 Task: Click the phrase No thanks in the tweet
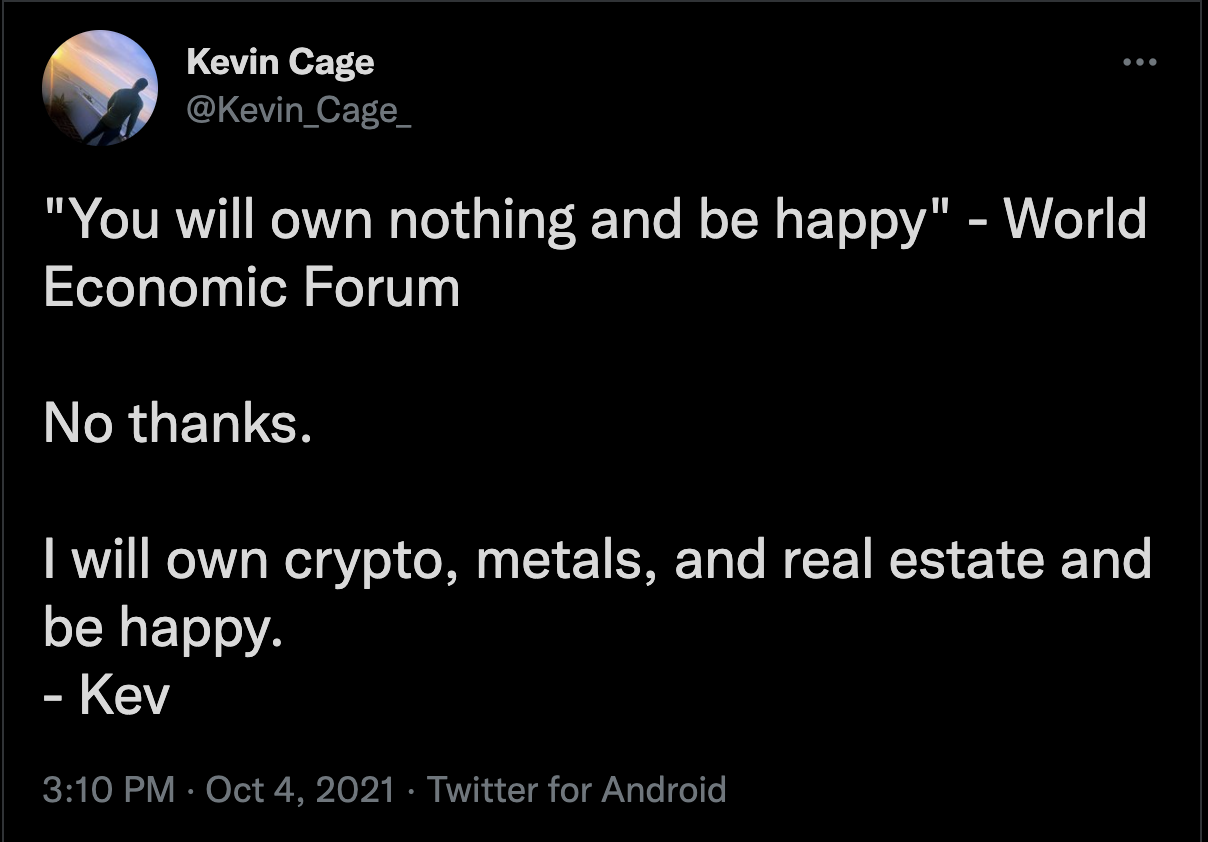178,423
